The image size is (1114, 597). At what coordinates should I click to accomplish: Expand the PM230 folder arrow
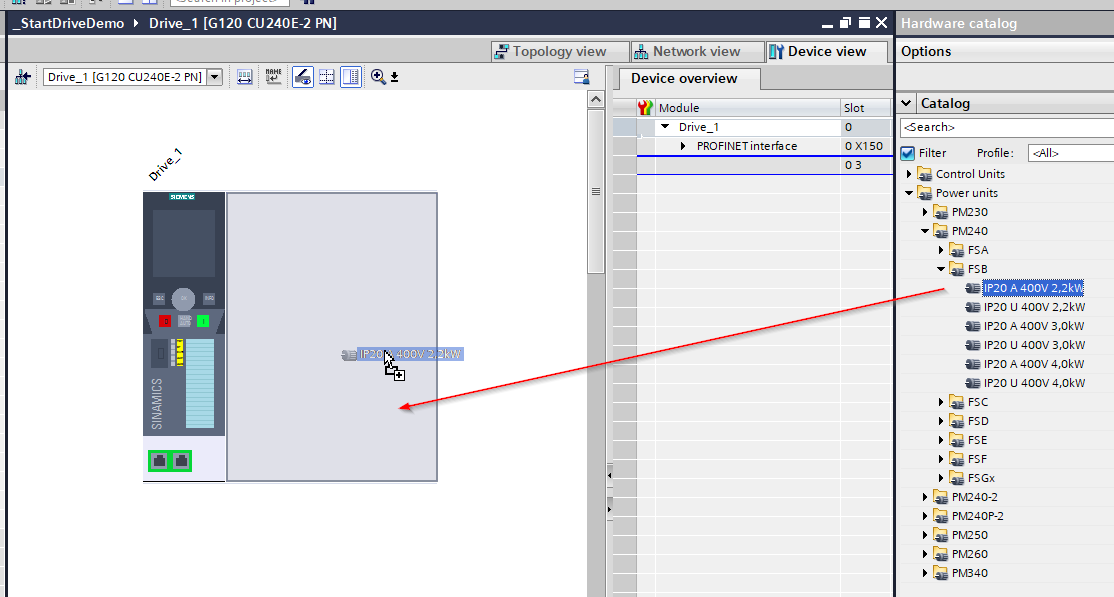pyautogui.click(x=925, y=212)
